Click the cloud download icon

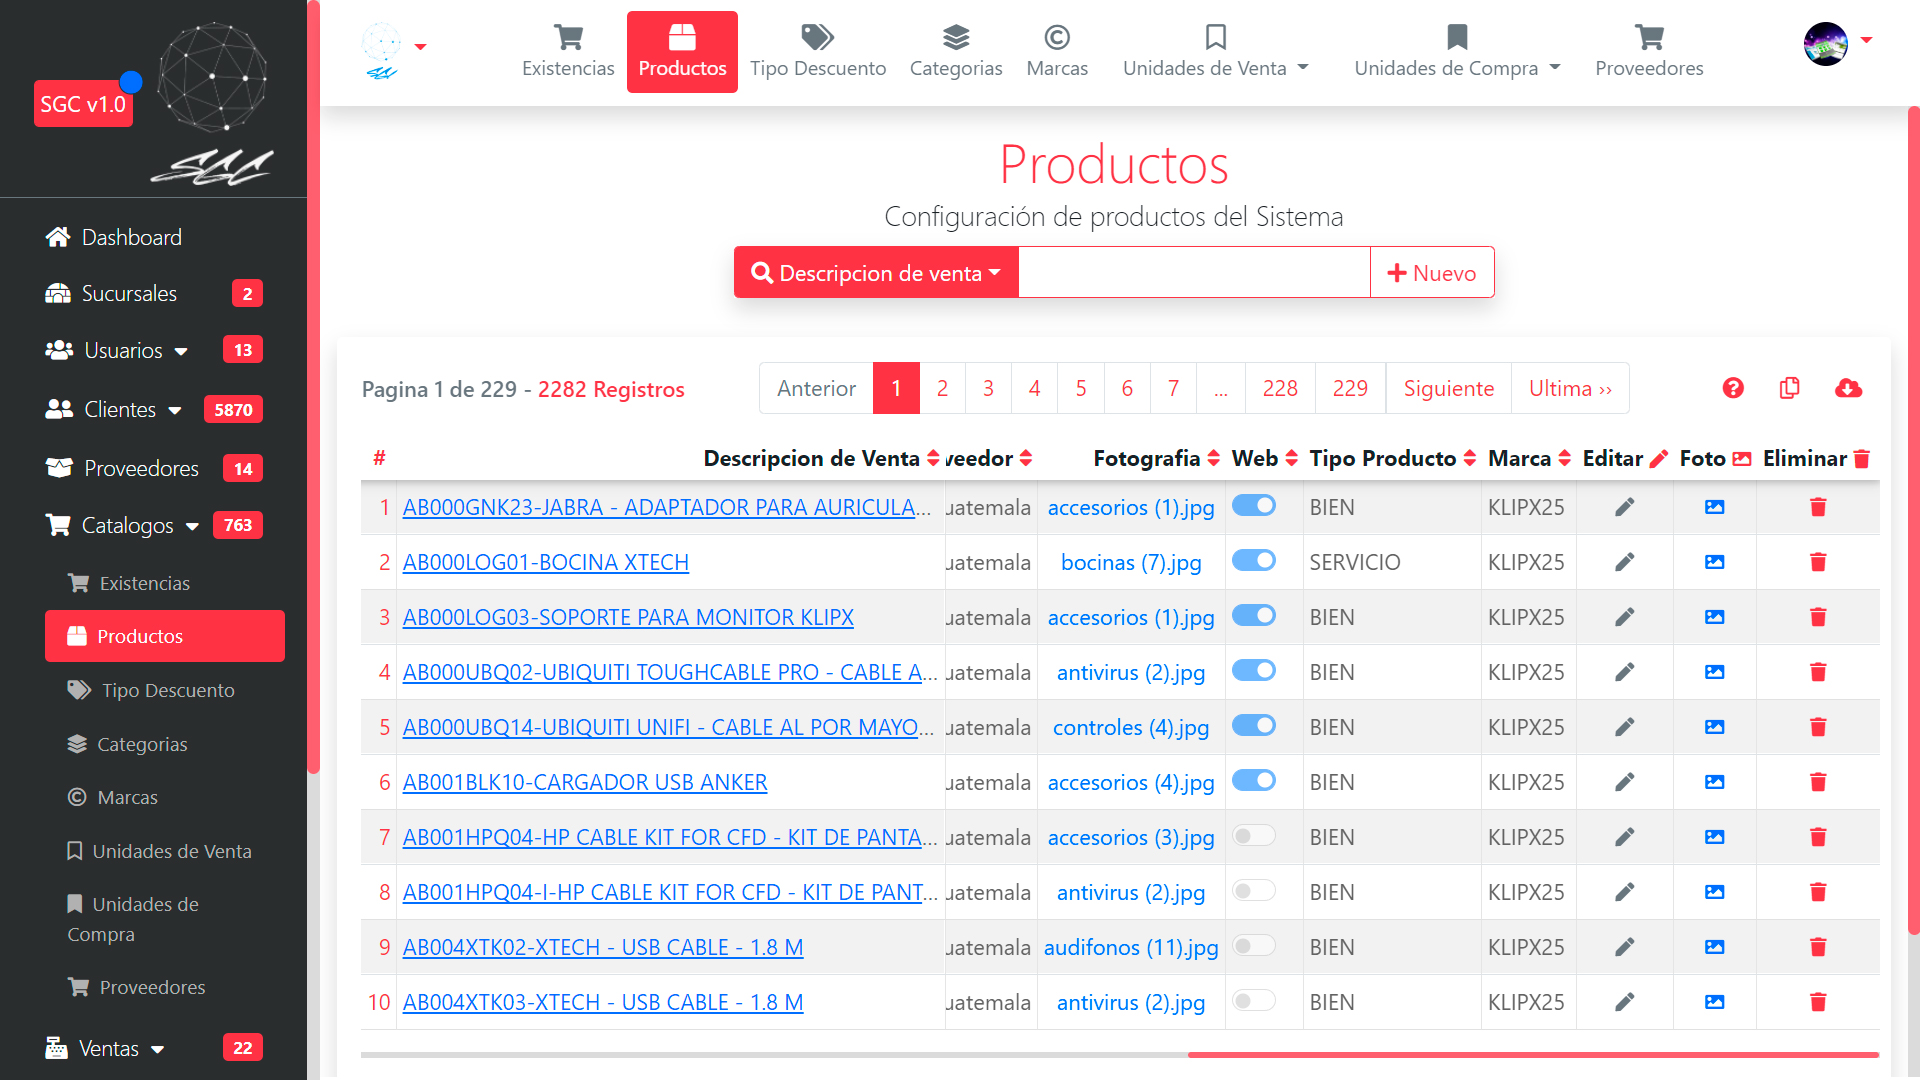(x=1848, y=388)
